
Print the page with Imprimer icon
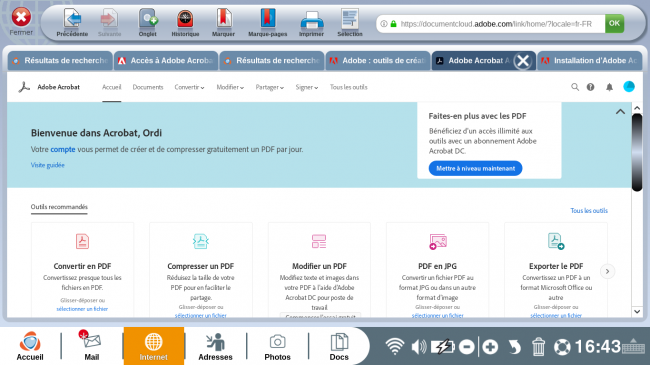[311, 20]
